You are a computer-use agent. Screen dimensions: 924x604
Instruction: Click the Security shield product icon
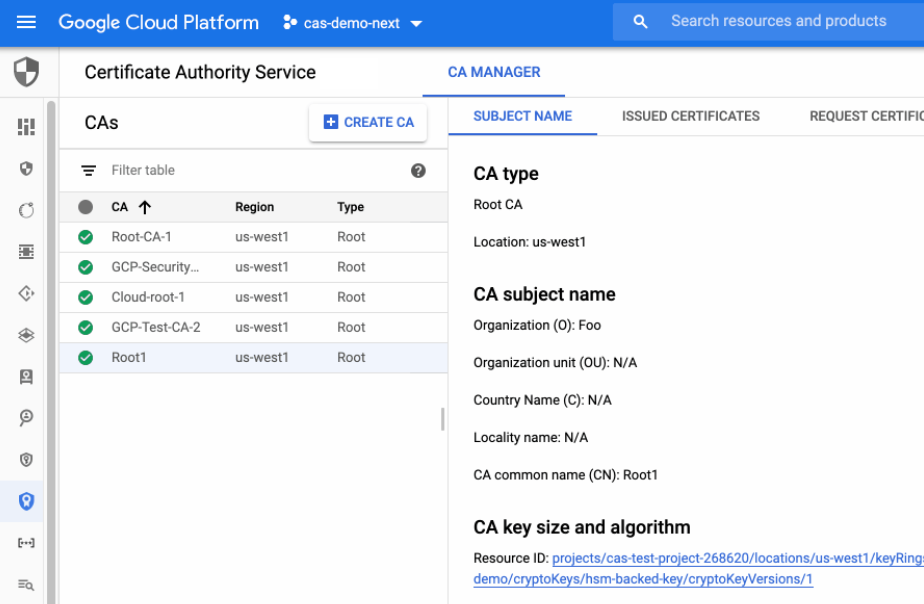[26, 72]
